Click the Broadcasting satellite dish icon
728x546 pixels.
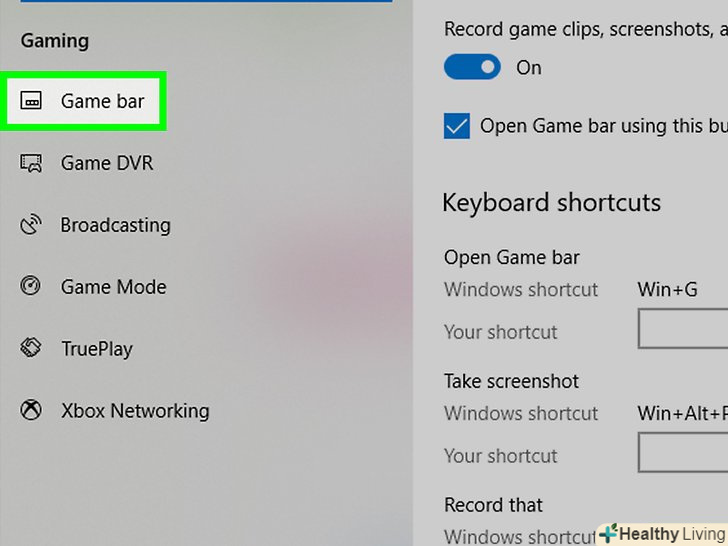31,225
